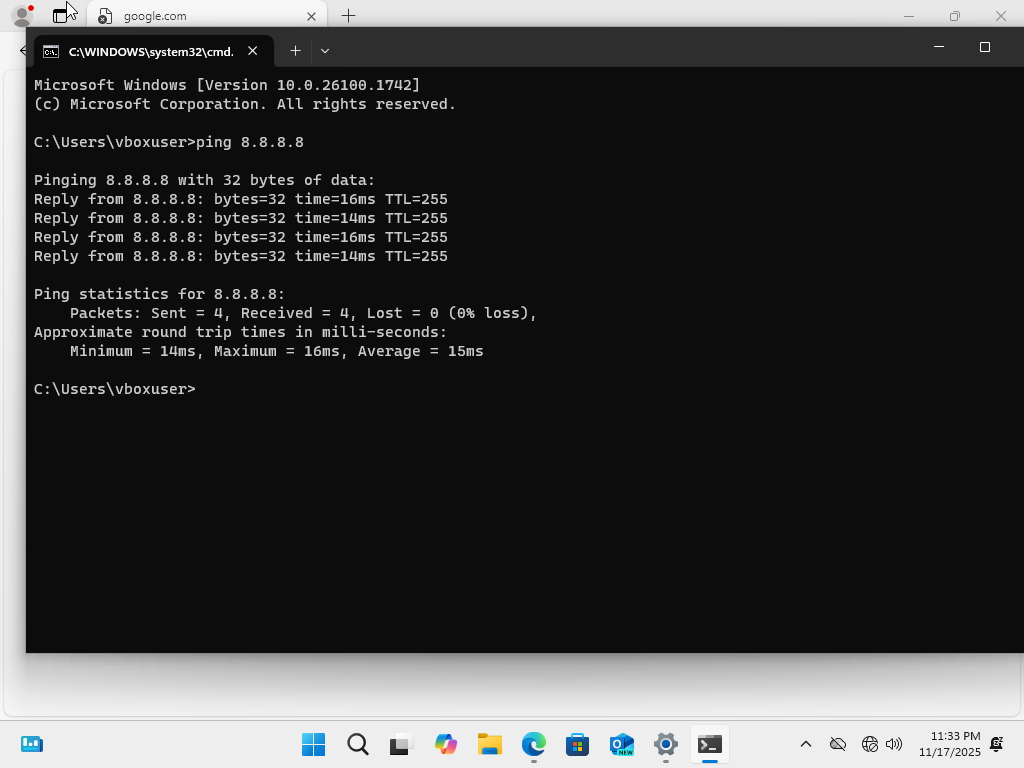The height and width of the screenshot is (768, 1024).
Task: Open Outlook from the taskbar
Action: pyautogui.click(x=621, y=744)
